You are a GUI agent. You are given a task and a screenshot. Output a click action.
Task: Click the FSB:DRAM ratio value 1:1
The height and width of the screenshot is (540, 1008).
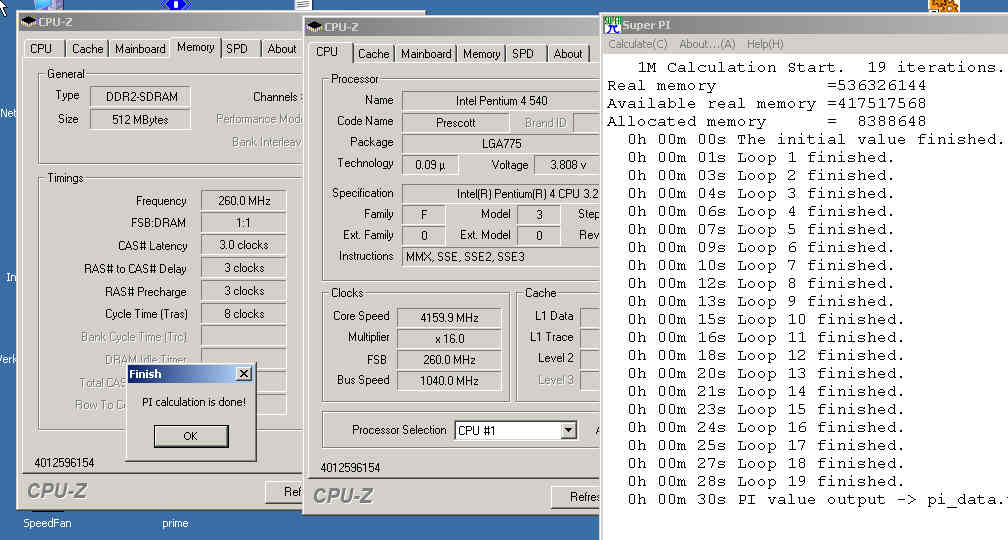[x=244, y=223]
